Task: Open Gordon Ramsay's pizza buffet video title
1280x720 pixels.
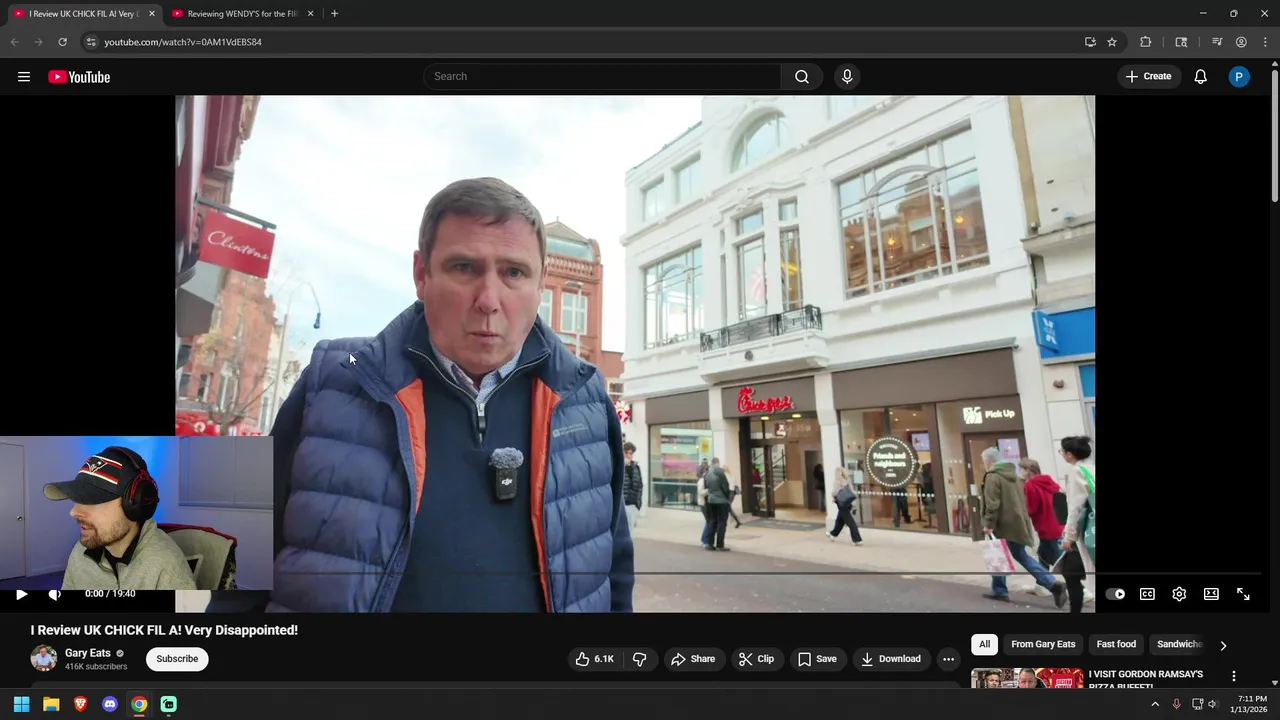Action: point(1146,680)
